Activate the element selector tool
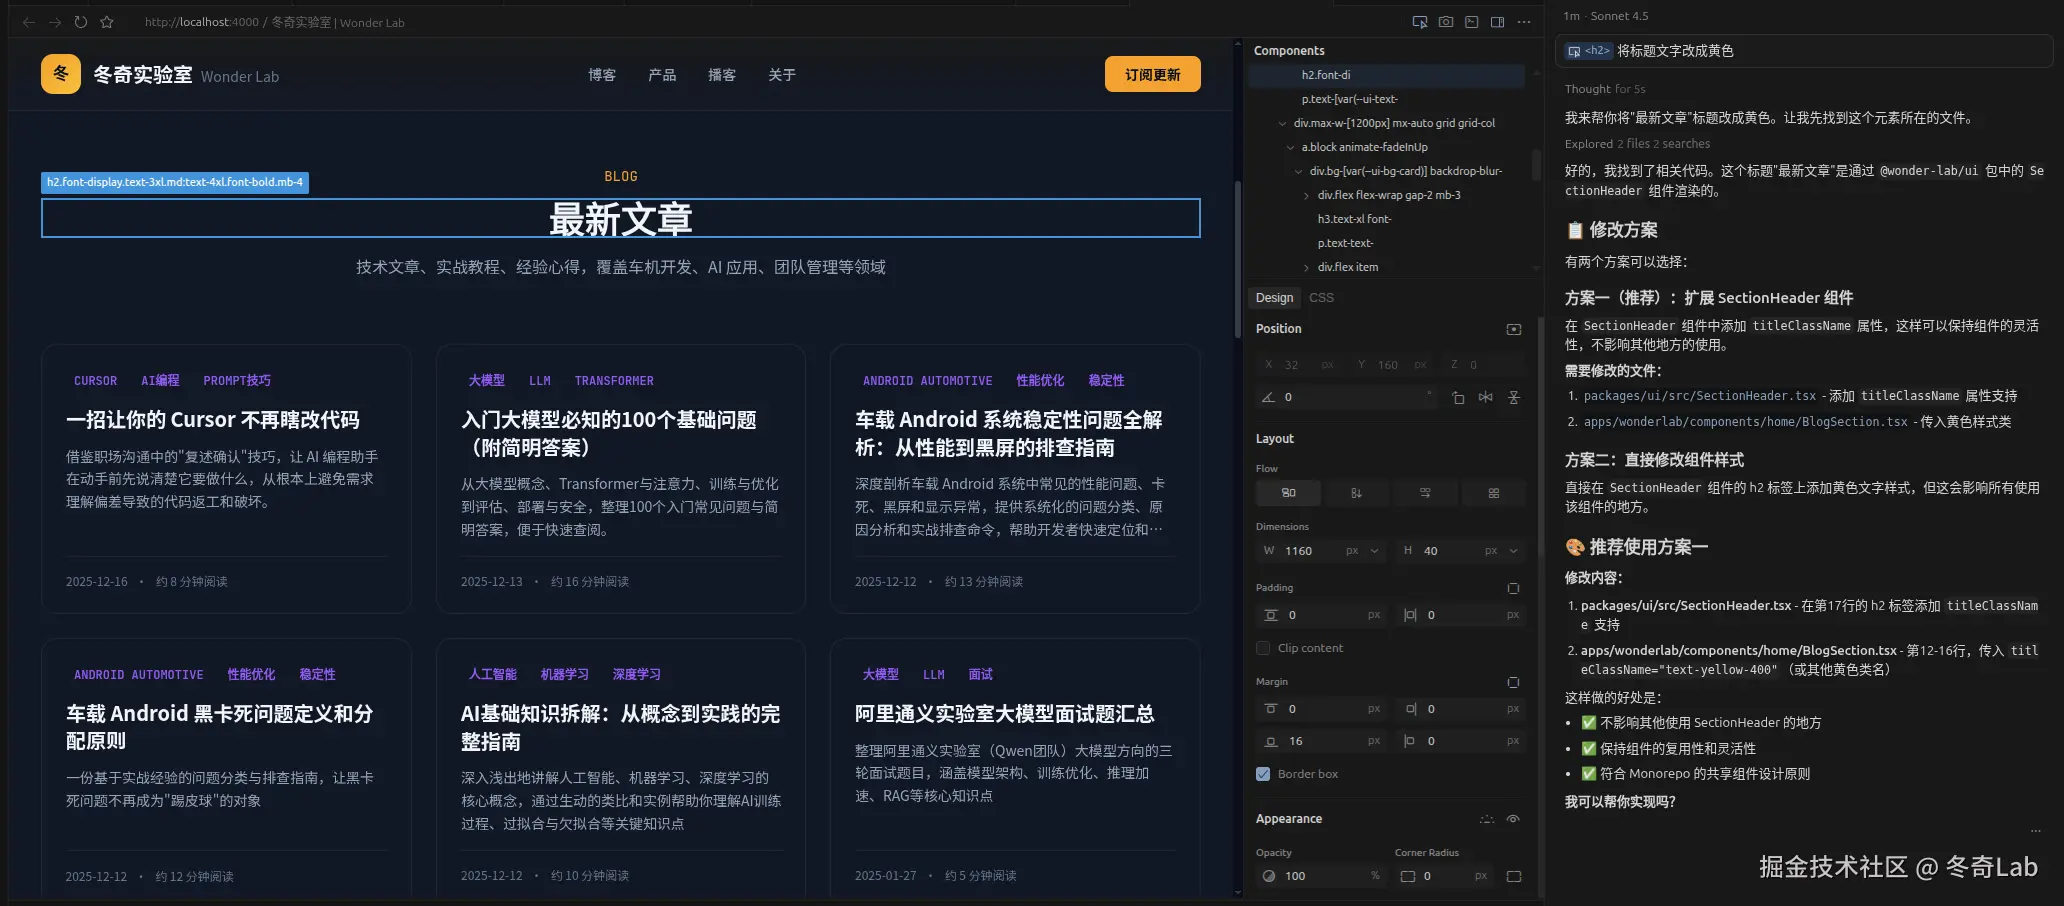The width and height of the screenshot is (2064, 906). click(x=1420, y=21)
